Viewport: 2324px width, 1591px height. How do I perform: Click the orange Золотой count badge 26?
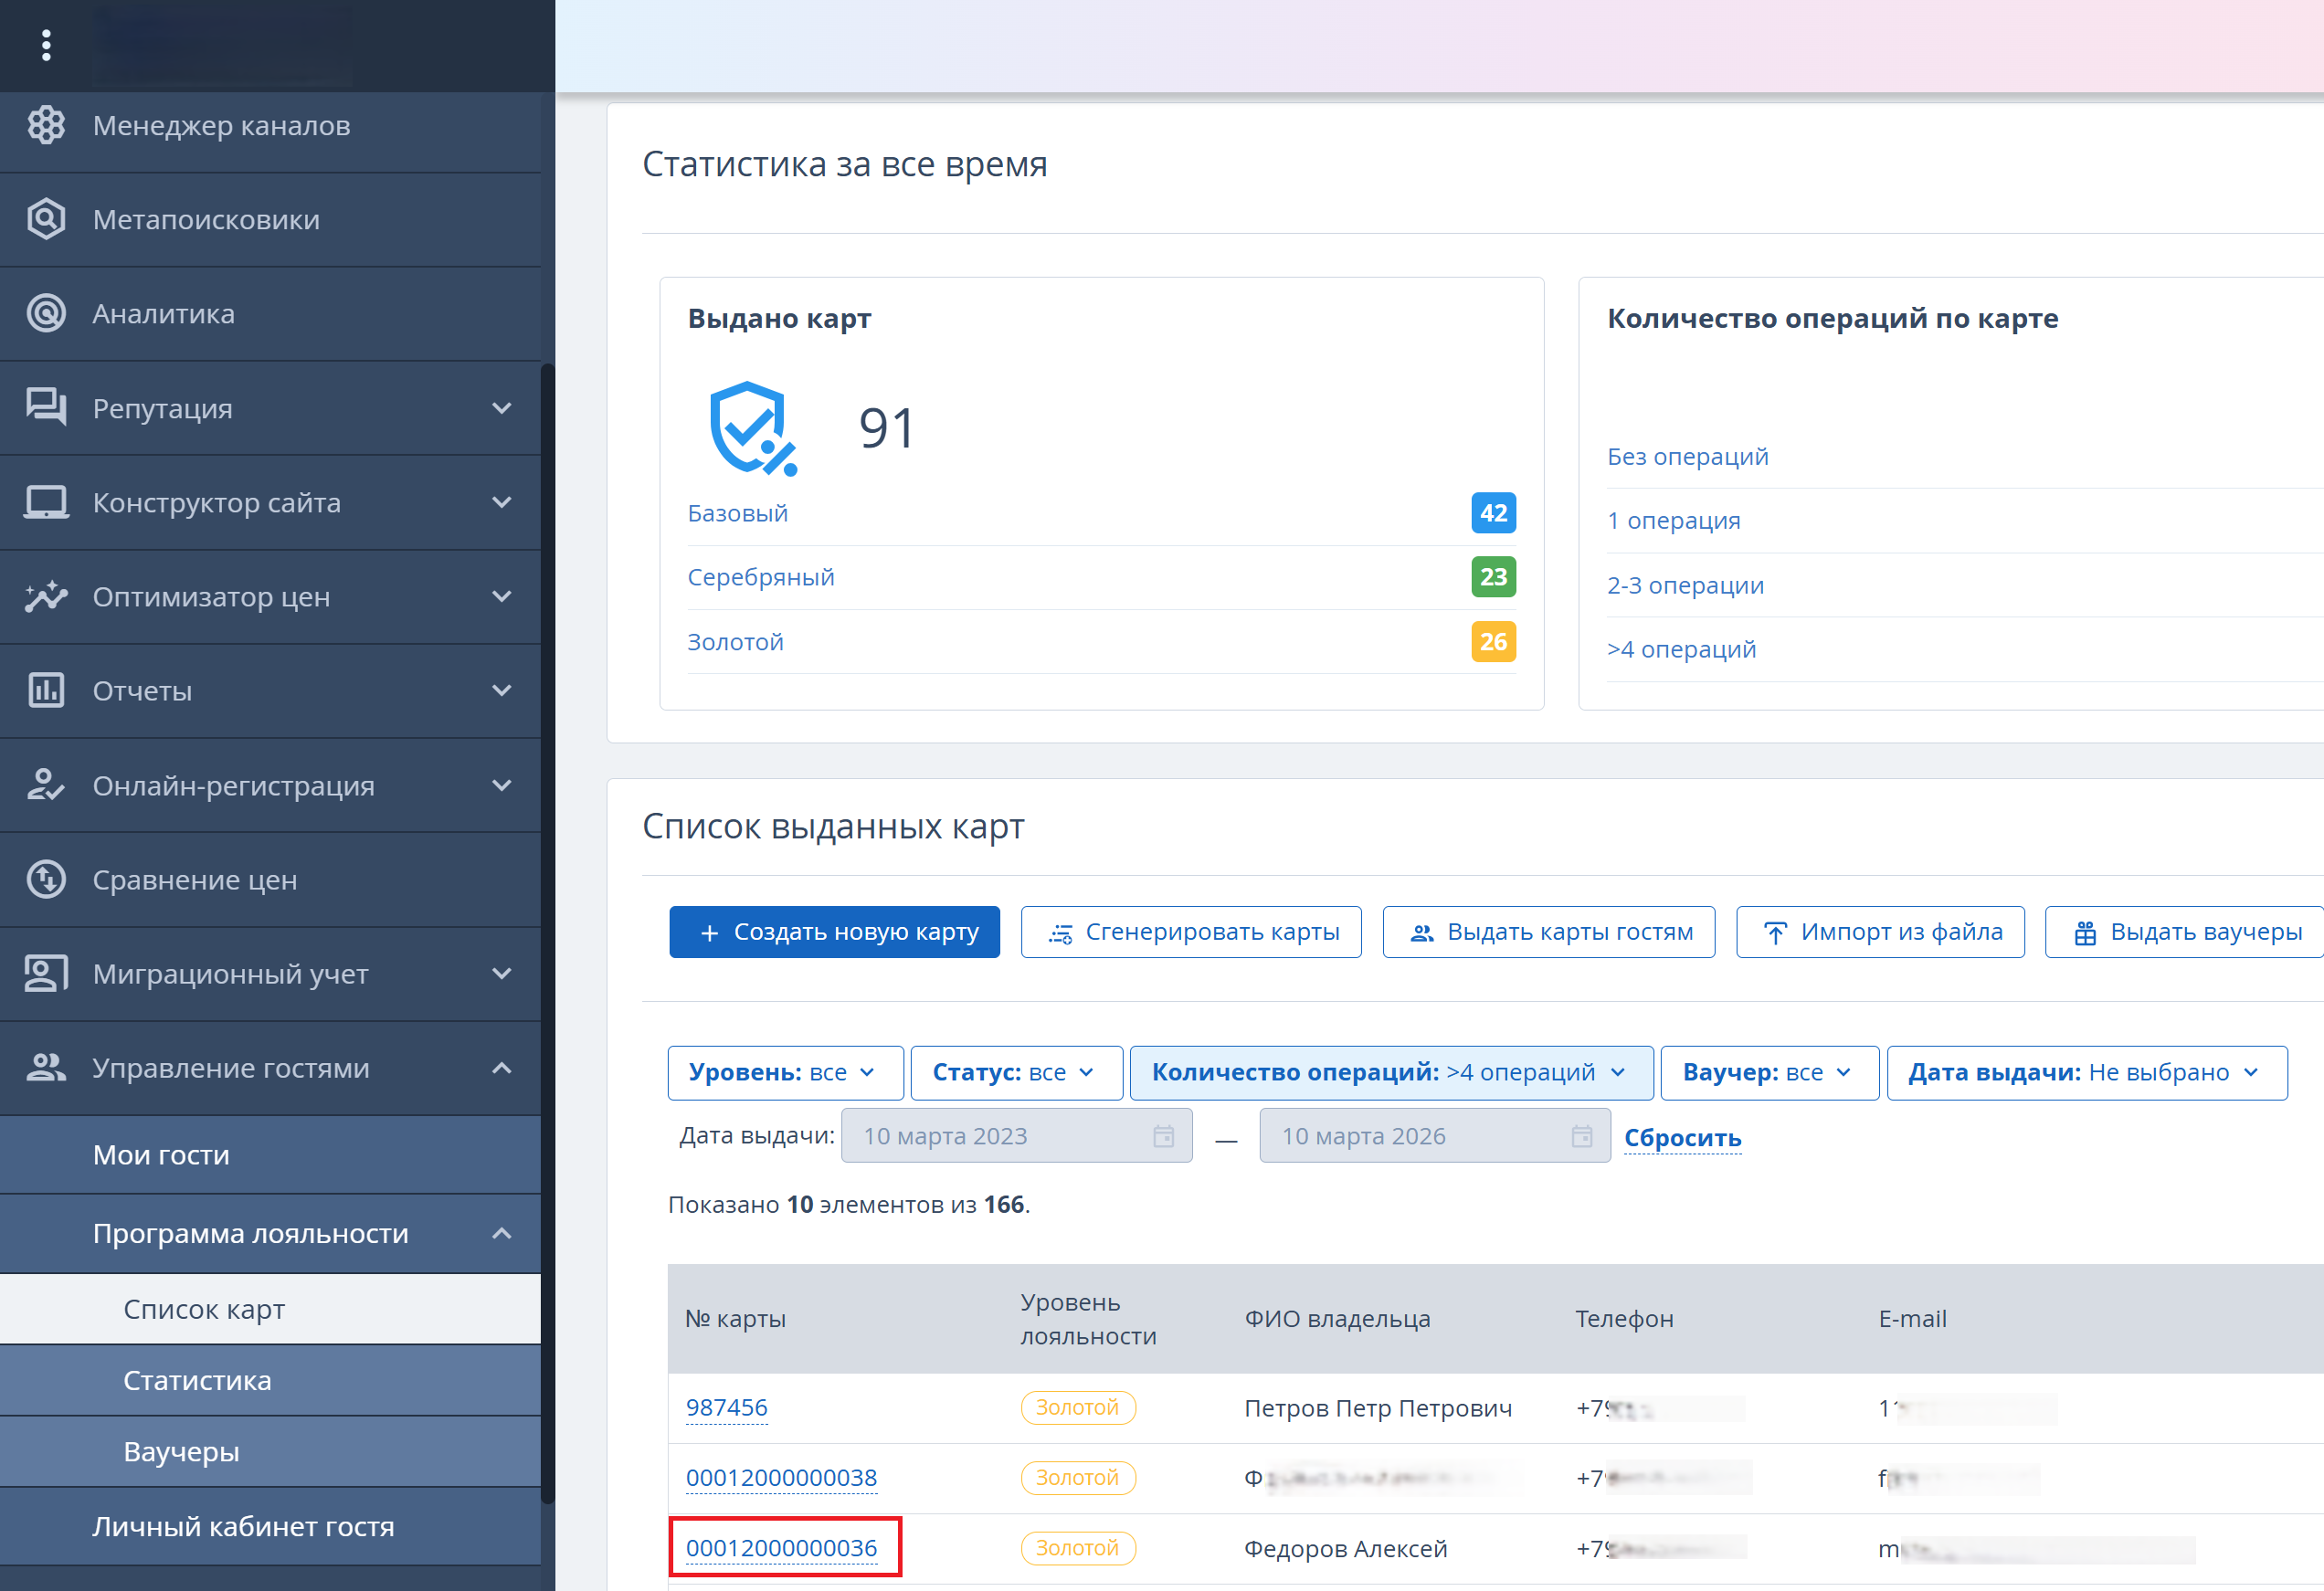pyautogui.click(x=1492, y=641)
